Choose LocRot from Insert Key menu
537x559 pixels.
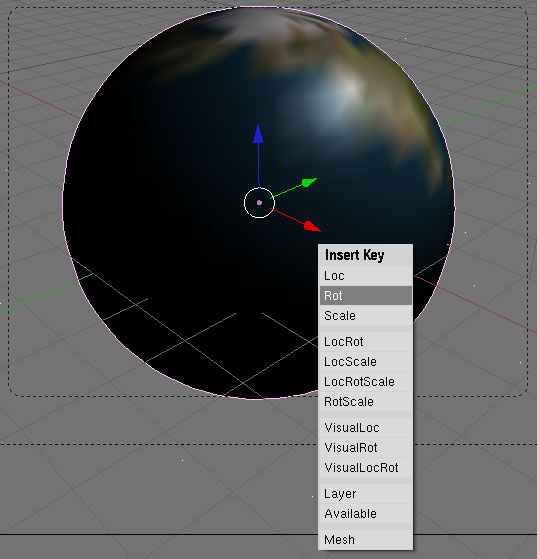[x=366, y=342]
